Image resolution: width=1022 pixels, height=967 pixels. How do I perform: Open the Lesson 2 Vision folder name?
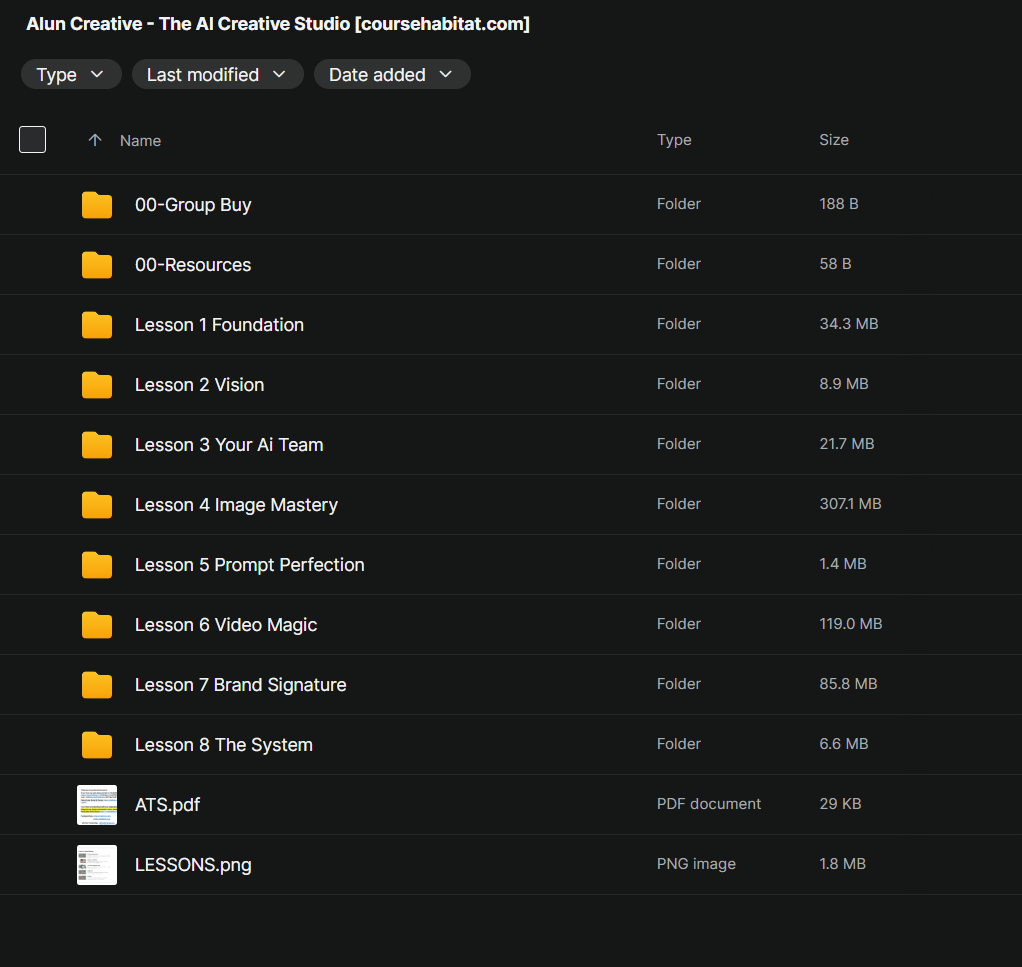(199, 385)
